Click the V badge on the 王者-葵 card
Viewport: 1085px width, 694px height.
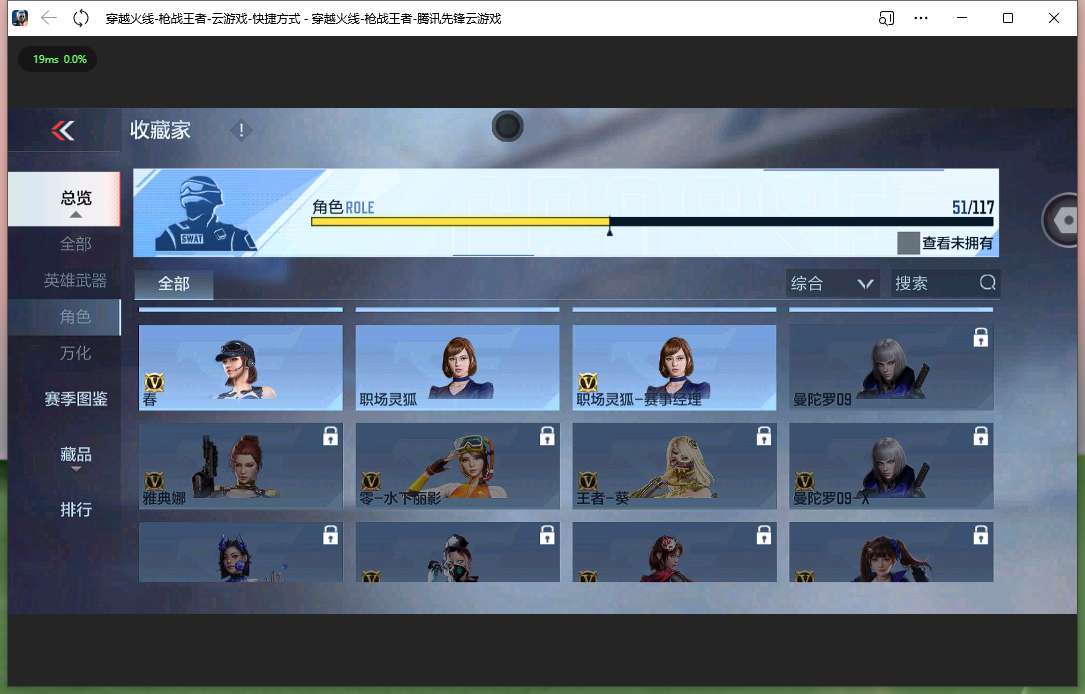click(587, 481)
